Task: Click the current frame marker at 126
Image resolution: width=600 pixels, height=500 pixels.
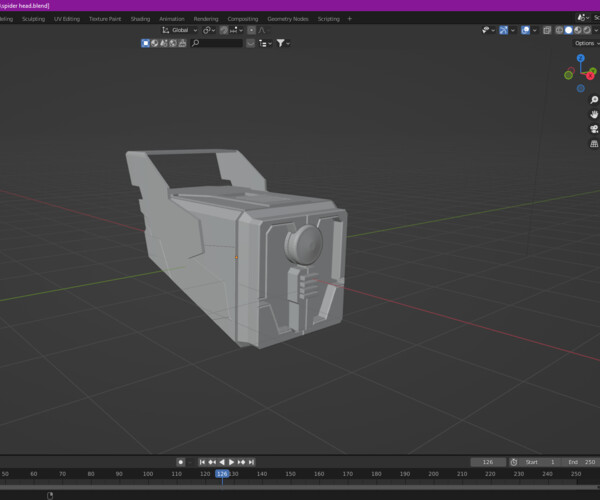Action: point(222,474)
